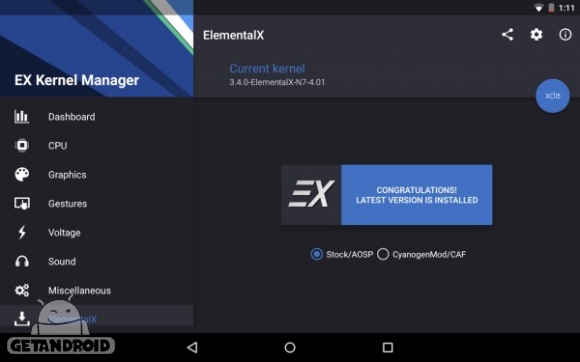This screenshot has width=580, height=362.
Task: Click the Voltage lightning bolt icon
Action: [22, 232]
